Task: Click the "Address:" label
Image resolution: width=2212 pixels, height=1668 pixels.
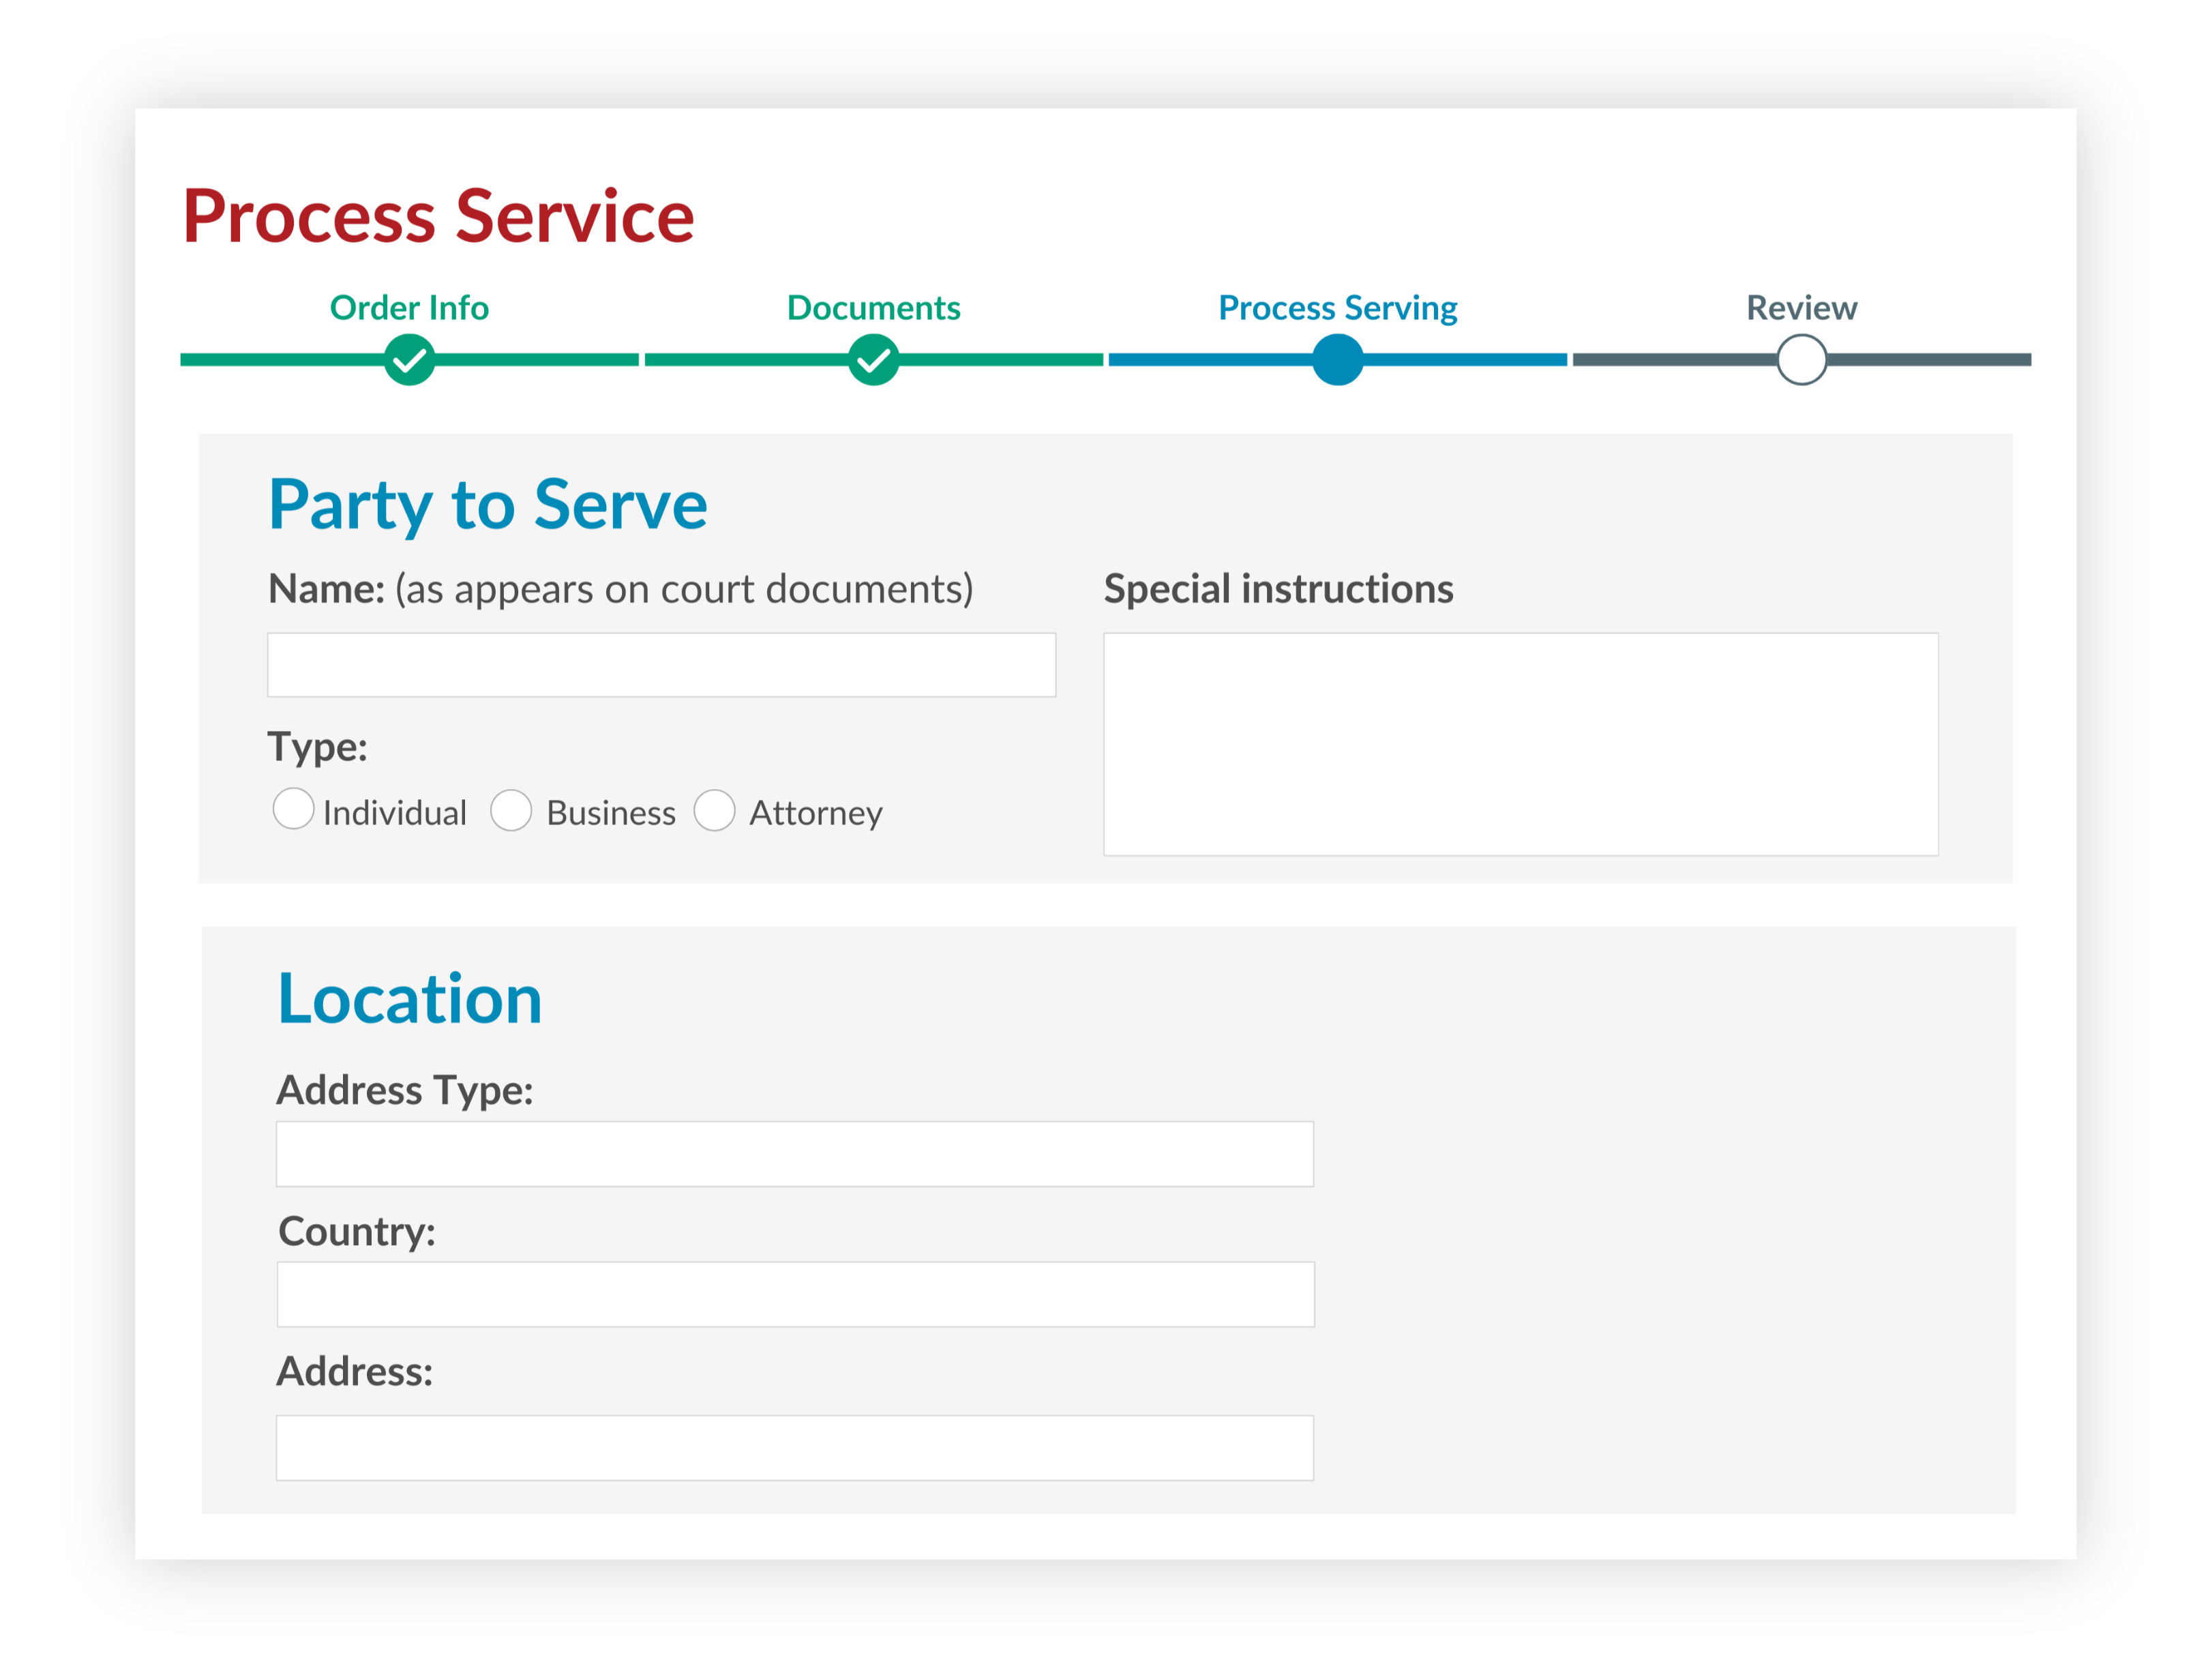Action: [x=355, y=1372]
